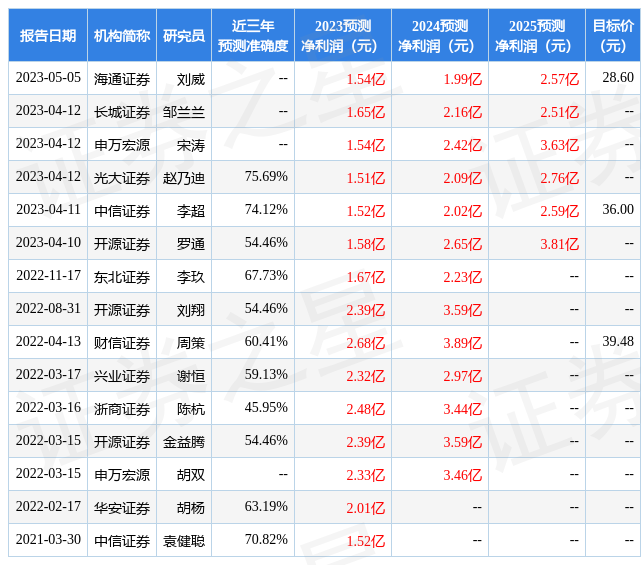Screen dimensions: 641x565
Task: Select the date 2023-04-10
Action: [x=48, y=243]
